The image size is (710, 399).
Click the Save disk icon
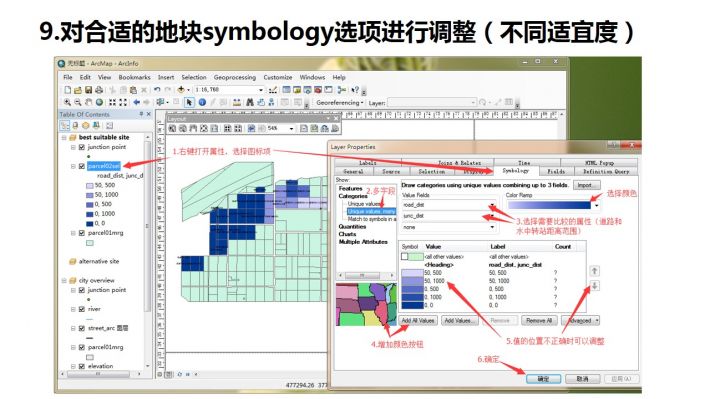pyautogui.click(x=89, y=90)
